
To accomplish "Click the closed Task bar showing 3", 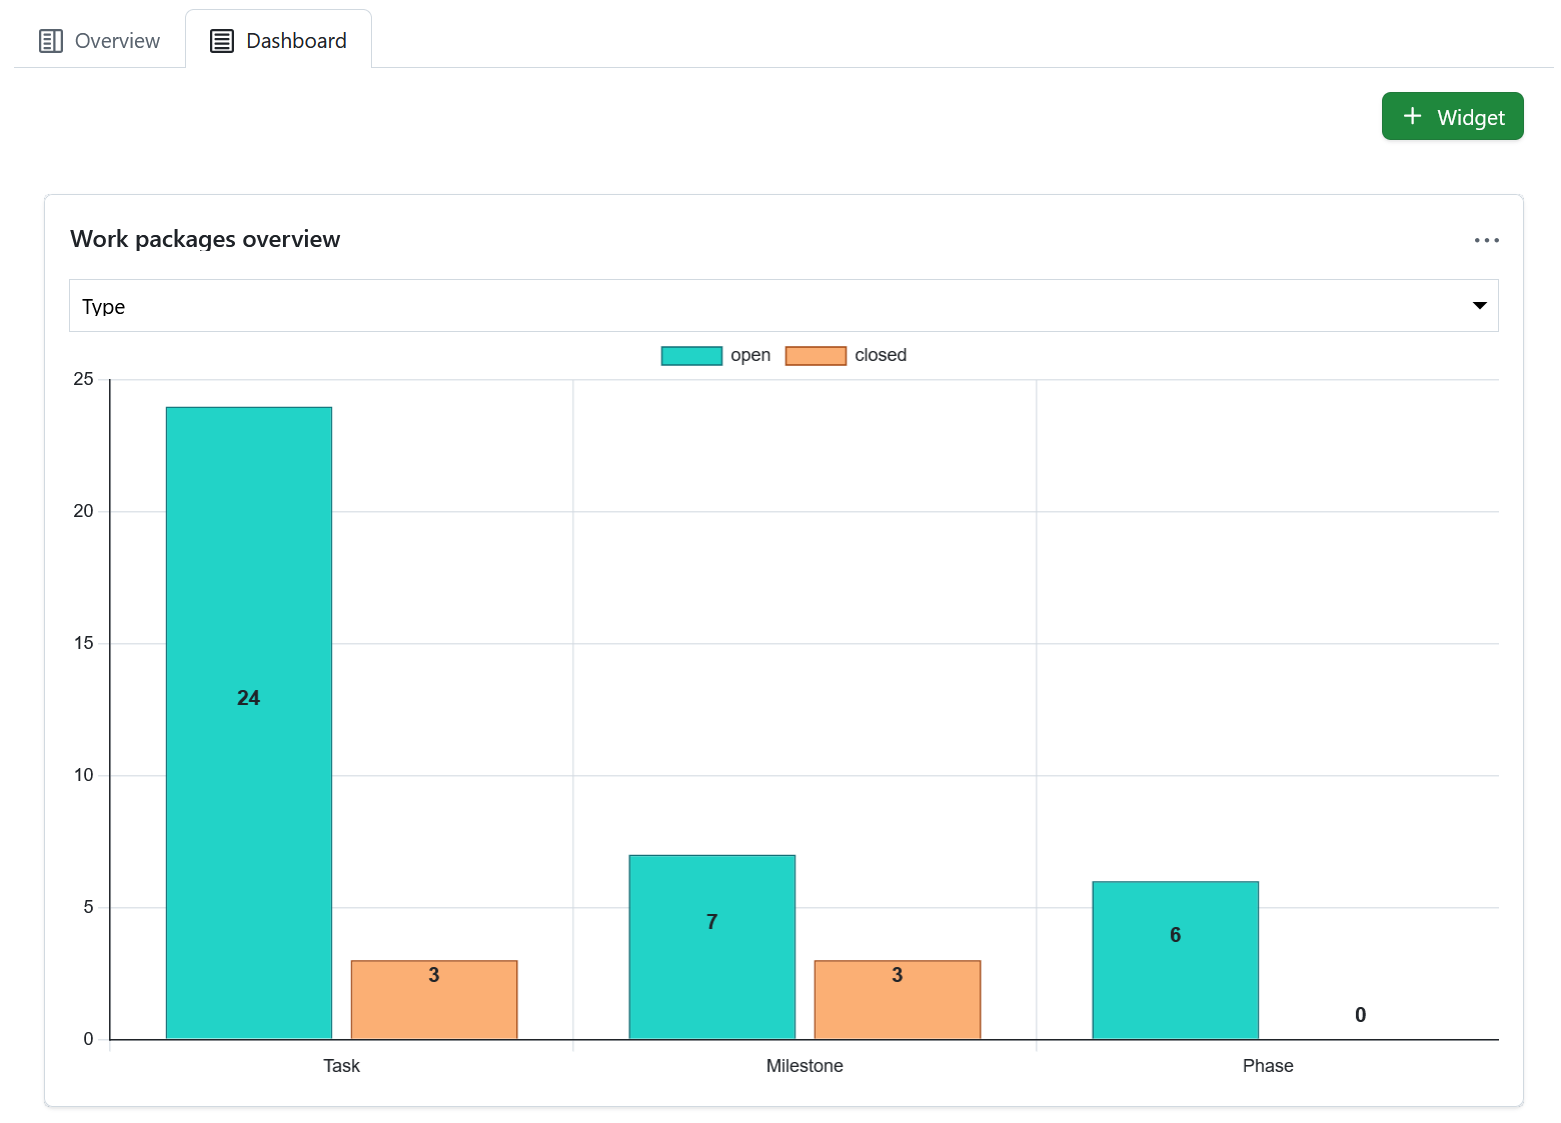I will 433,1000.
